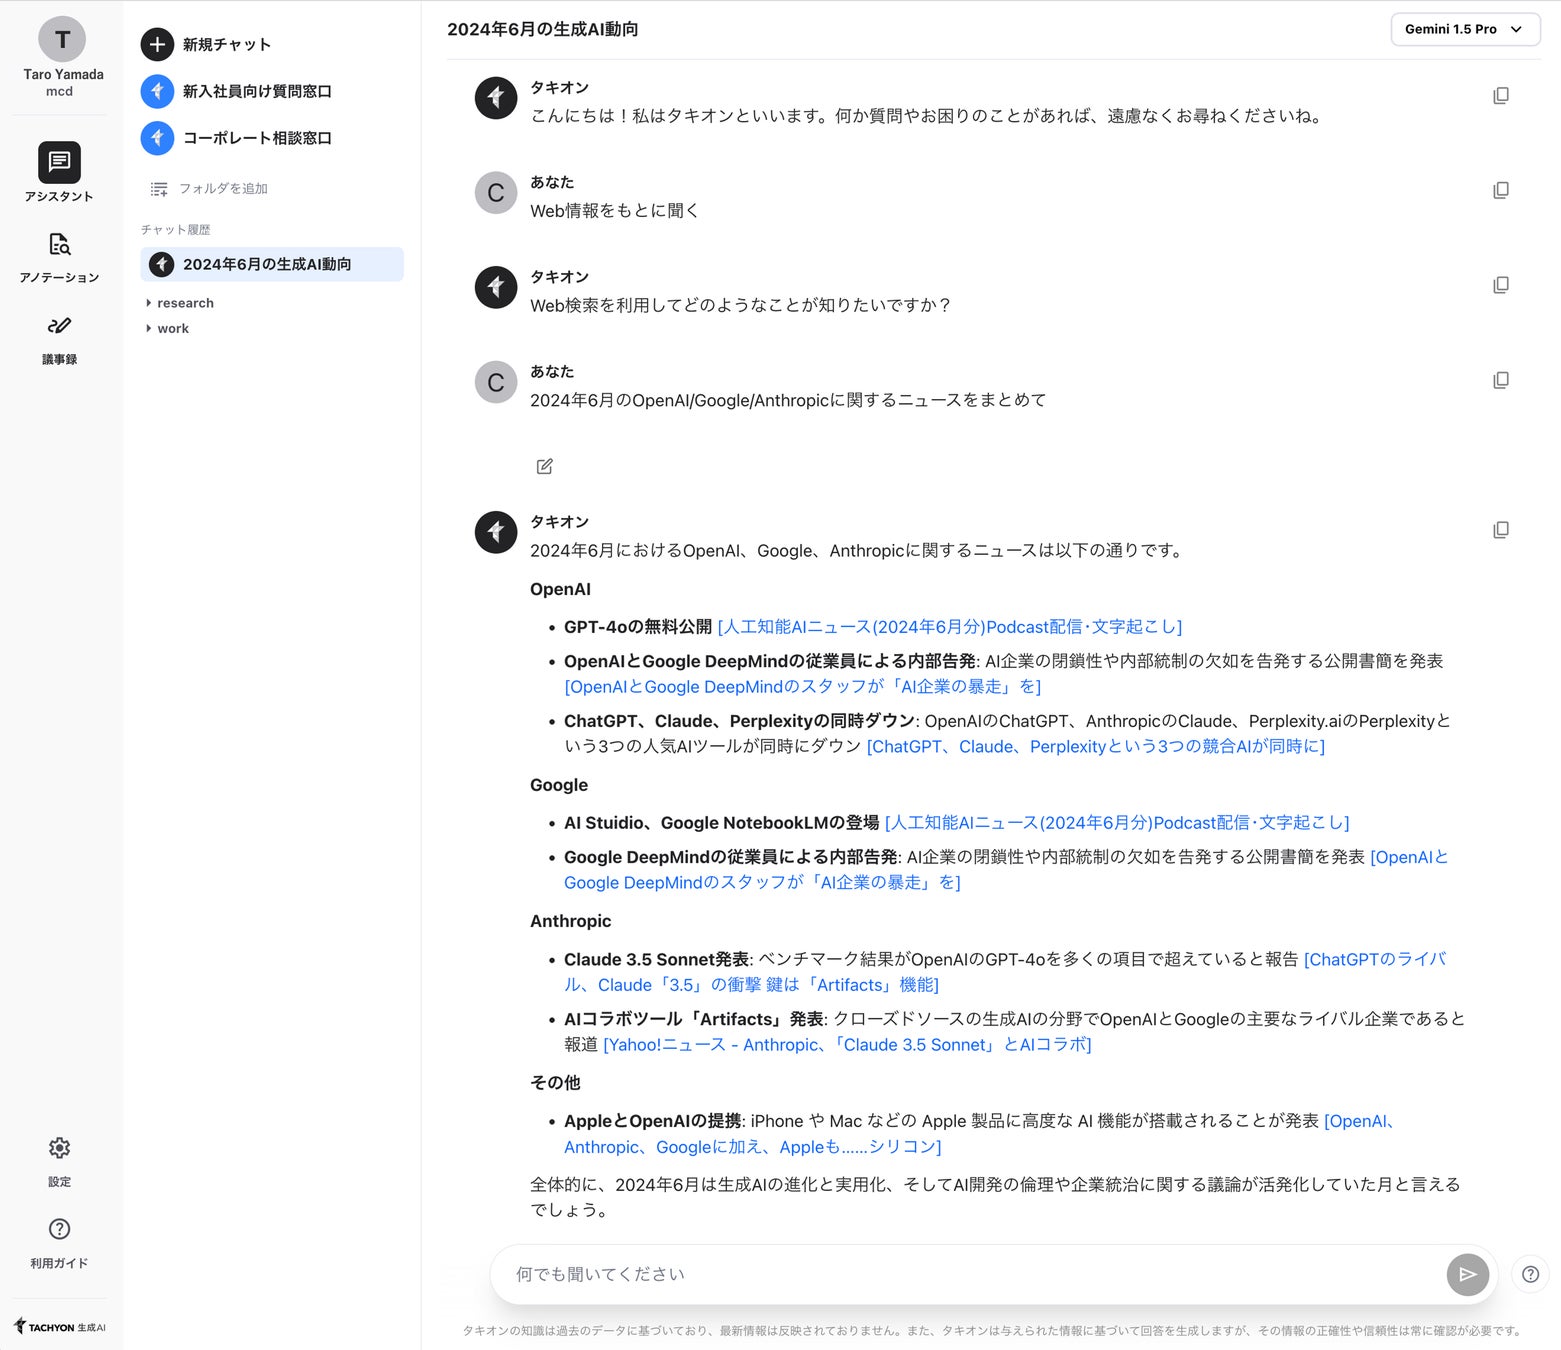Open the Yahoo!ニュース Anthropic Claude 3.5 Sonnet link
Image resolution: width=1561 pixels, height=1350 pixels.
(x=847, y=1045)
